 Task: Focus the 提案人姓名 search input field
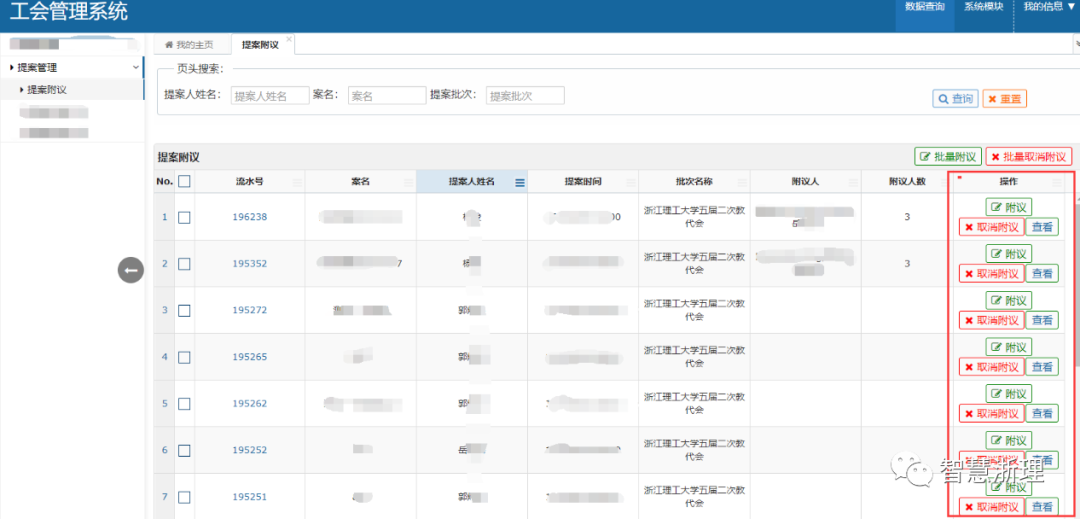point(270,96)
